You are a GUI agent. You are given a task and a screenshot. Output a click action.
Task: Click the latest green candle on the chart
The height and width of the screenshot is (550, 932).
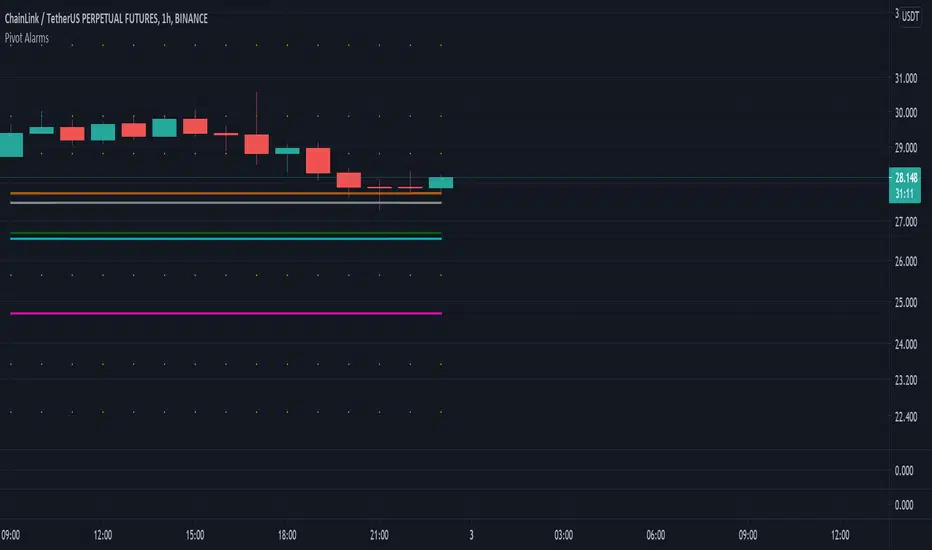coord(441,182)
